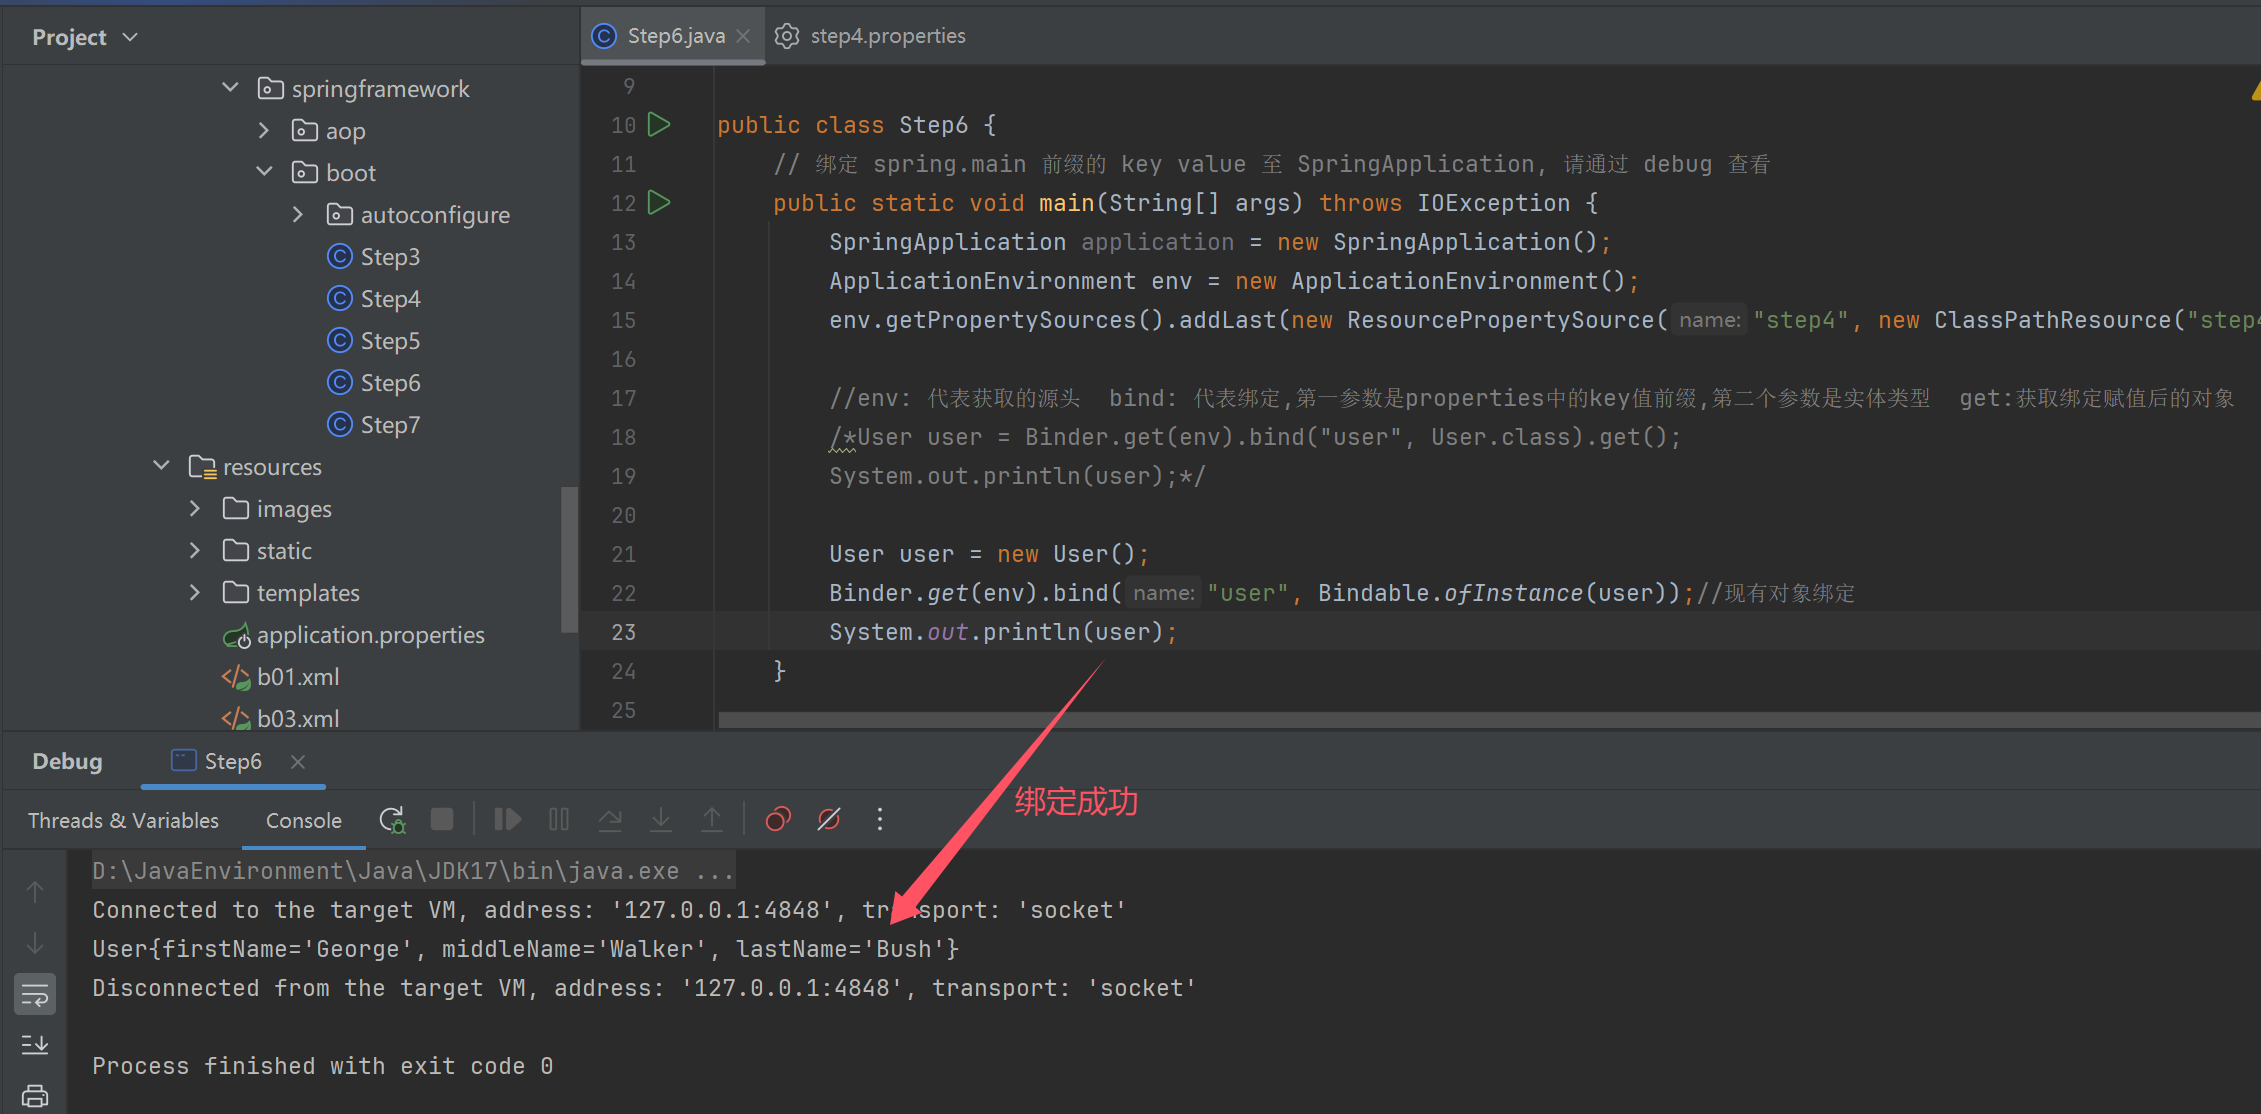Toggle the Debug panel view

point(65,761)
